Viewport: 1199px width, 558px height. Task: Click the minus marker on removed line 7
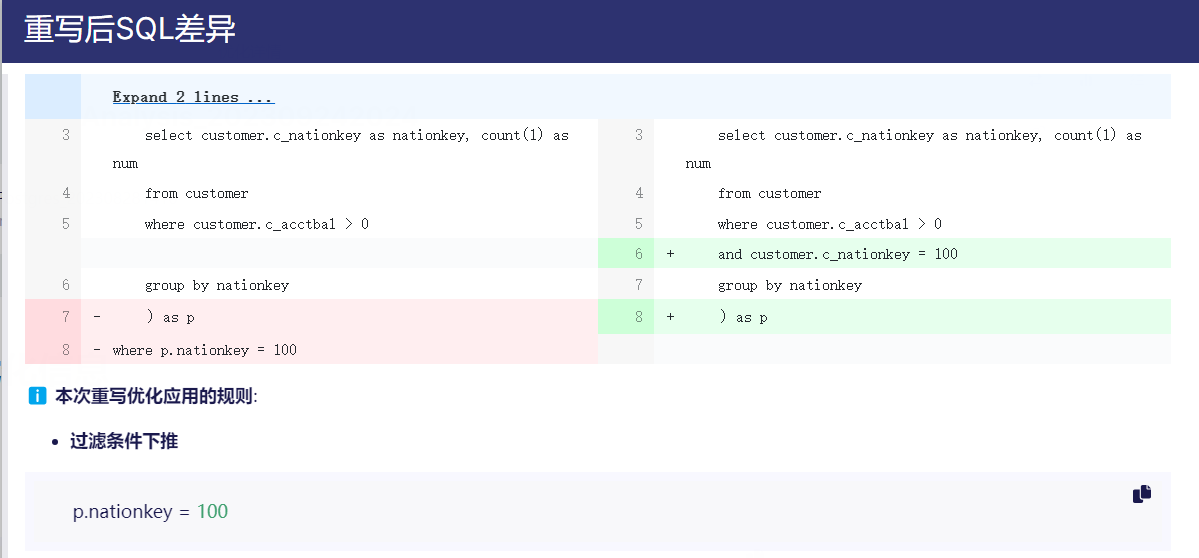pos(97,317)
